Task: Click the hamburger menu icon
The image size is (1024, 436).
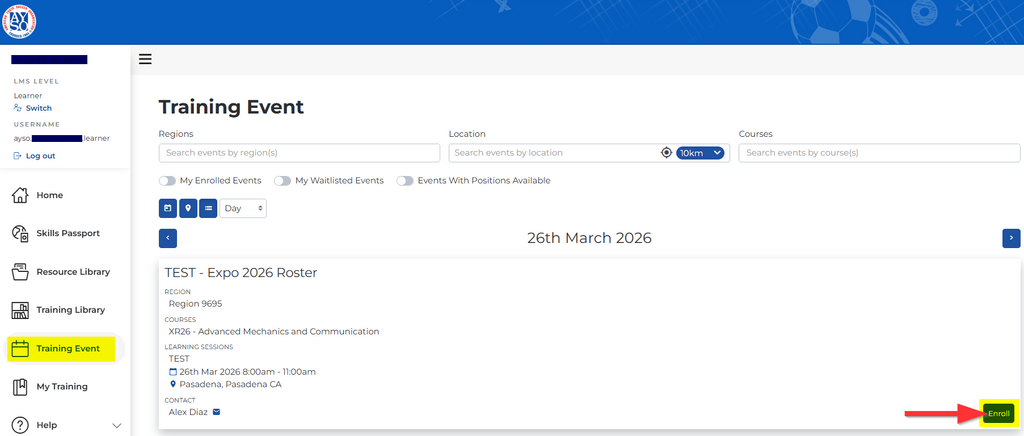Action: point(145,59)
